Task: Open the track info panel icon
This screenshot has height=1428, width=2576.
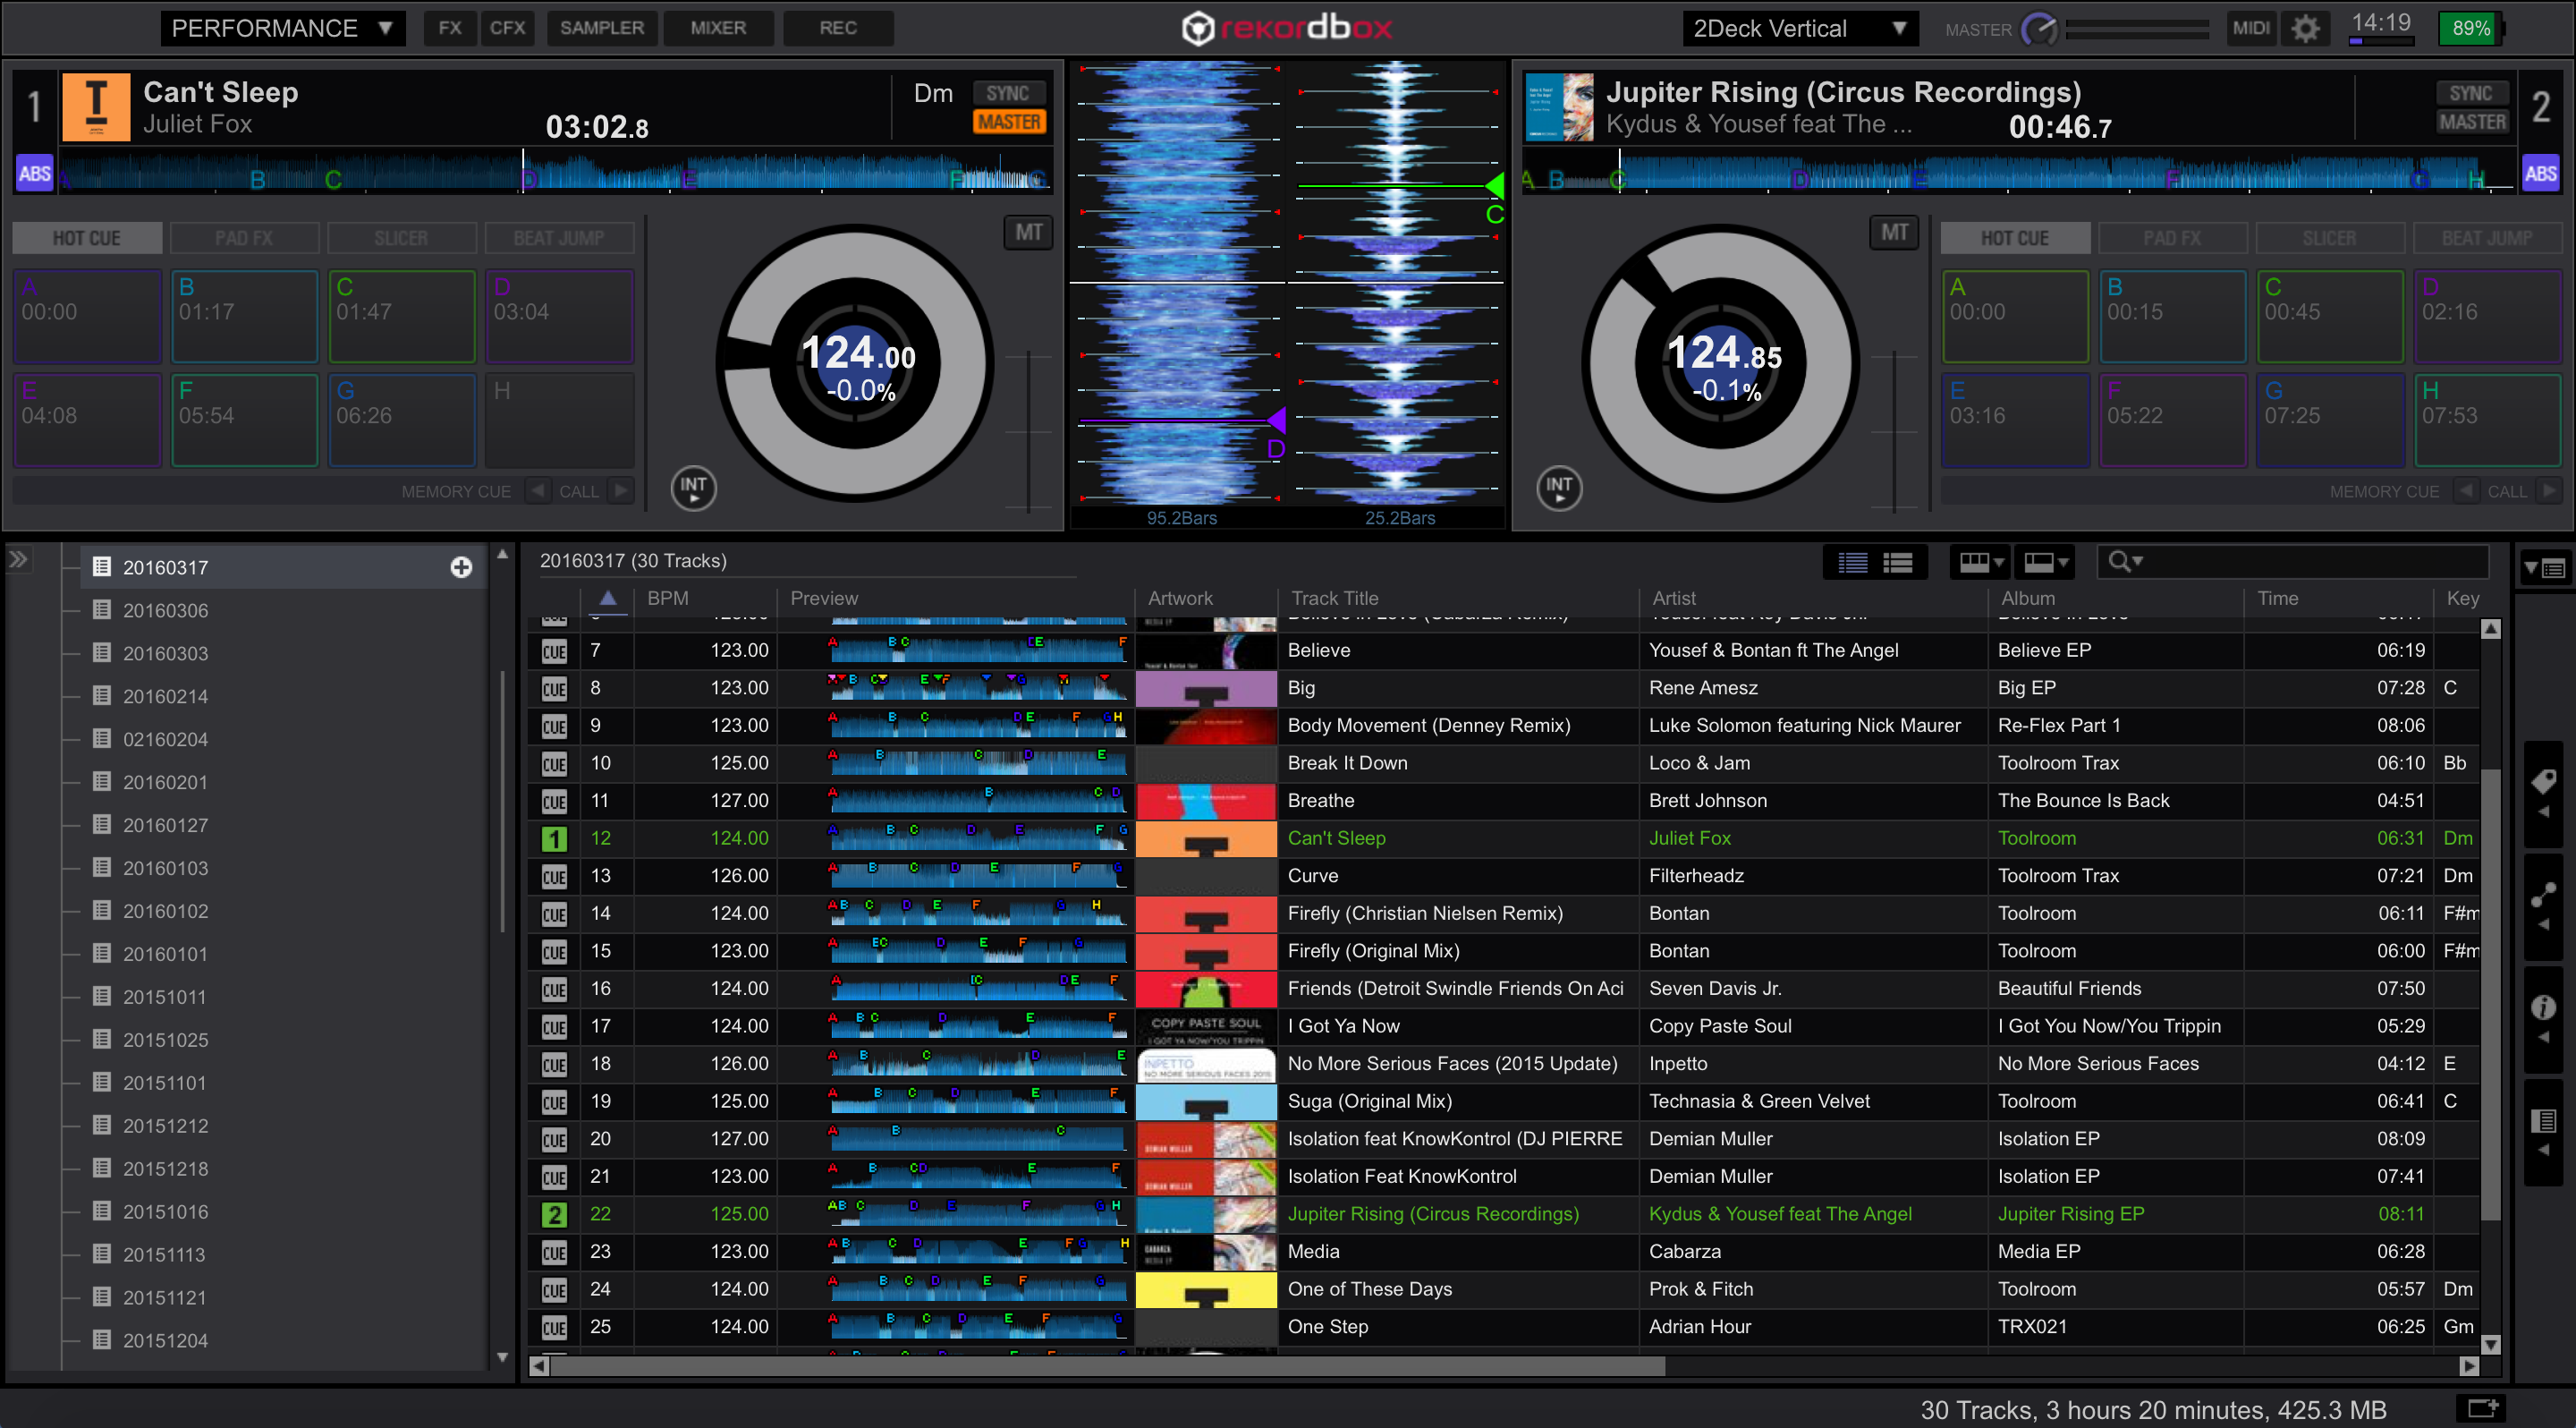Action: tap(2543, 1008)
